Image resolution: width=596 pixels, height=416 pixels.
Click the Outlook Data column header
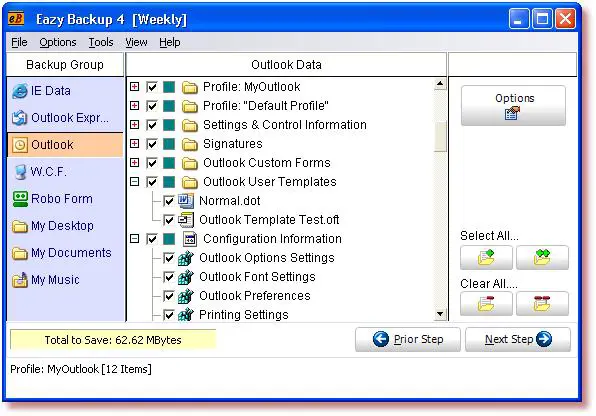(x=286, y=65)
